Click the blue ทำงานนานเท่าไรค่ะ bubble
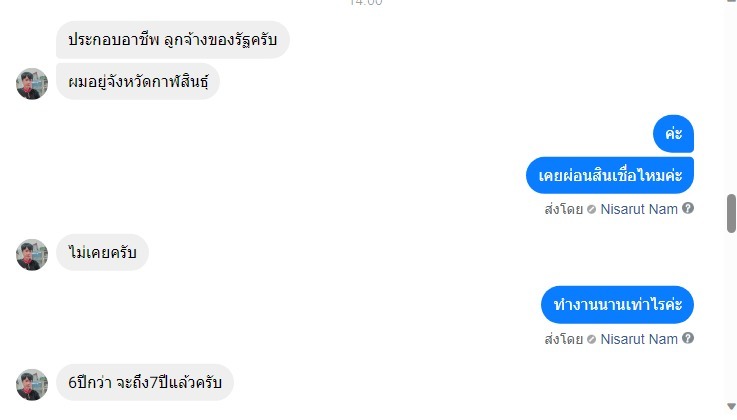 coord(617,305)
